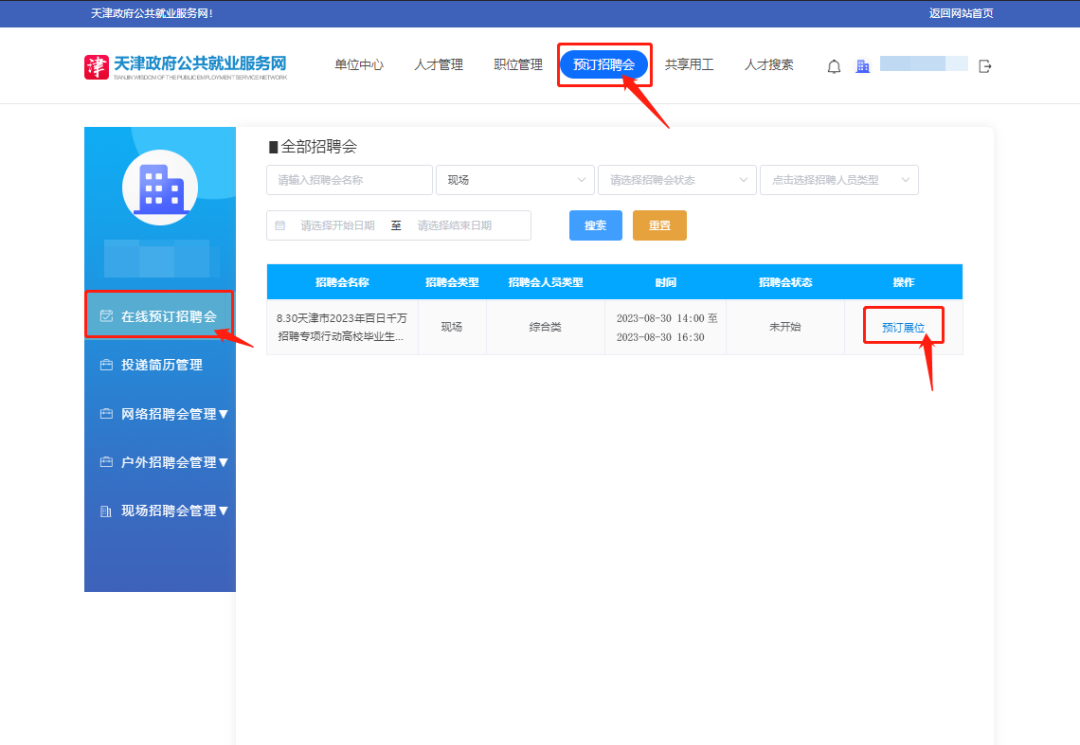Go to the 人才管理 menu
Screen dimensions: 1080x745
[439, 65]
